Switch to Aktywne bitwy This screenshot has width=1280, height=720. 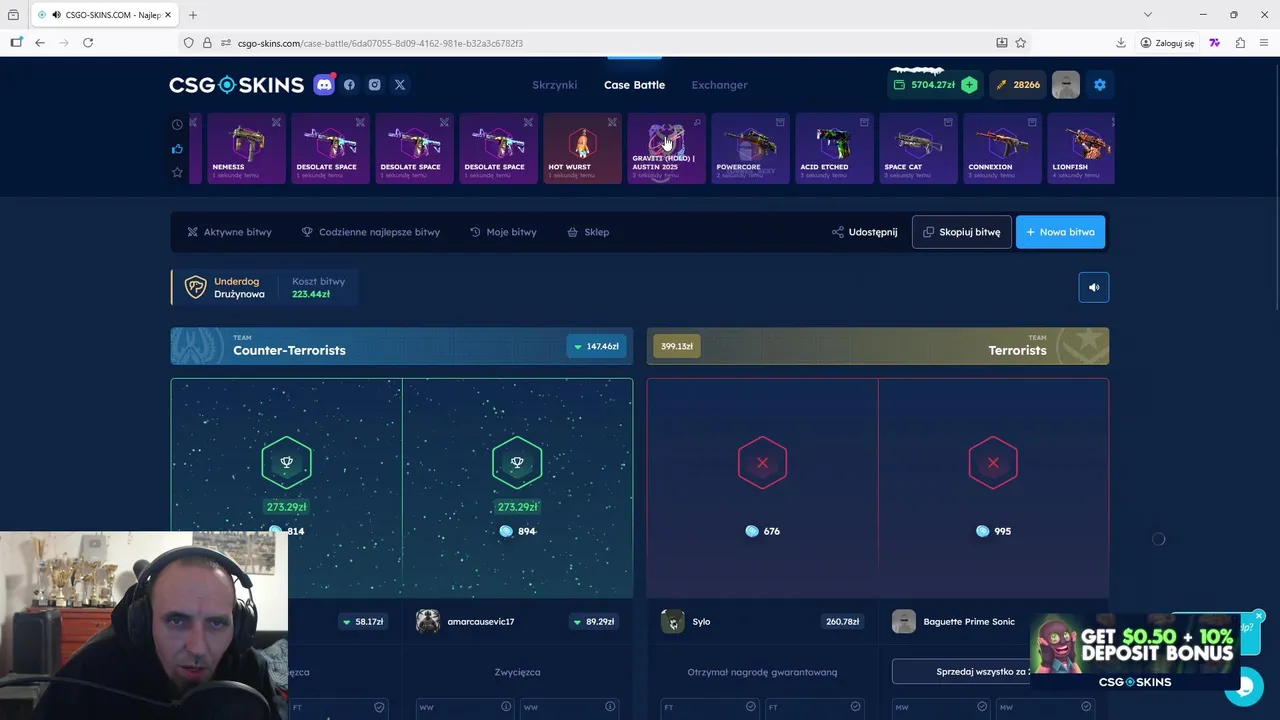coord(229,232)
